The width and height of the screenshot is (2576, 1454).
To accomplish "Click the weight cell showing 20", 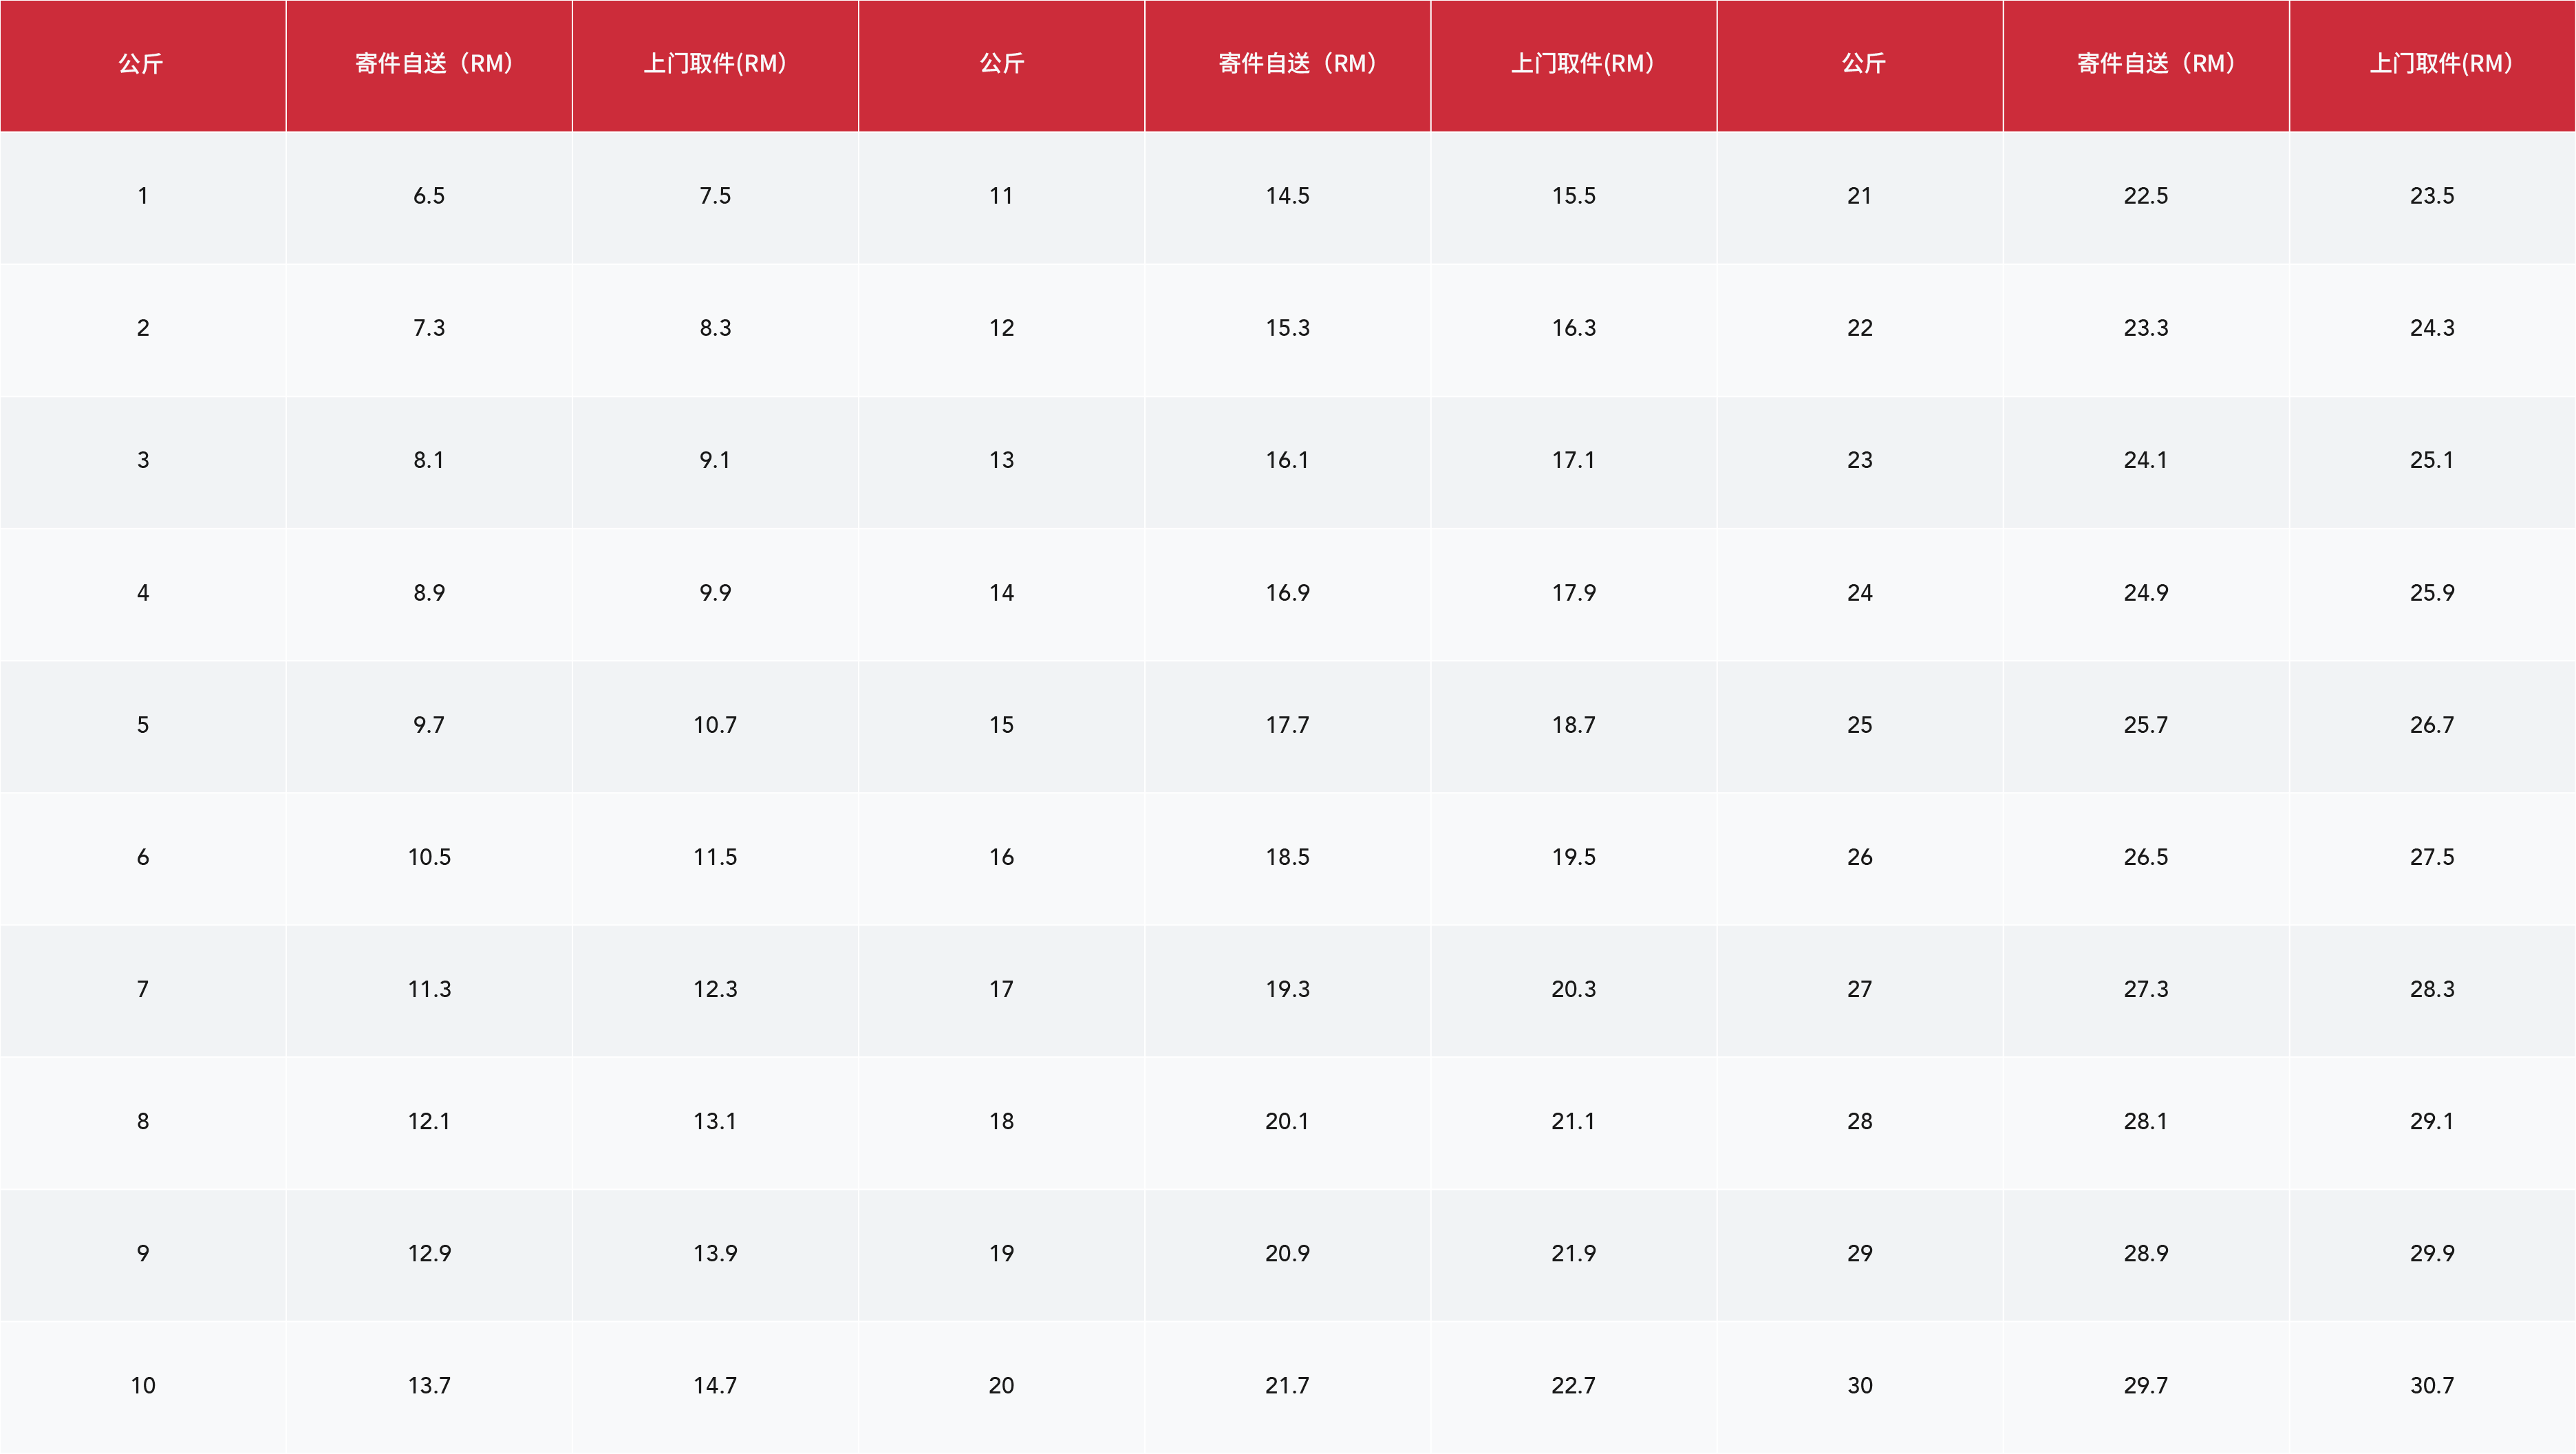I will (1001, 1385).
